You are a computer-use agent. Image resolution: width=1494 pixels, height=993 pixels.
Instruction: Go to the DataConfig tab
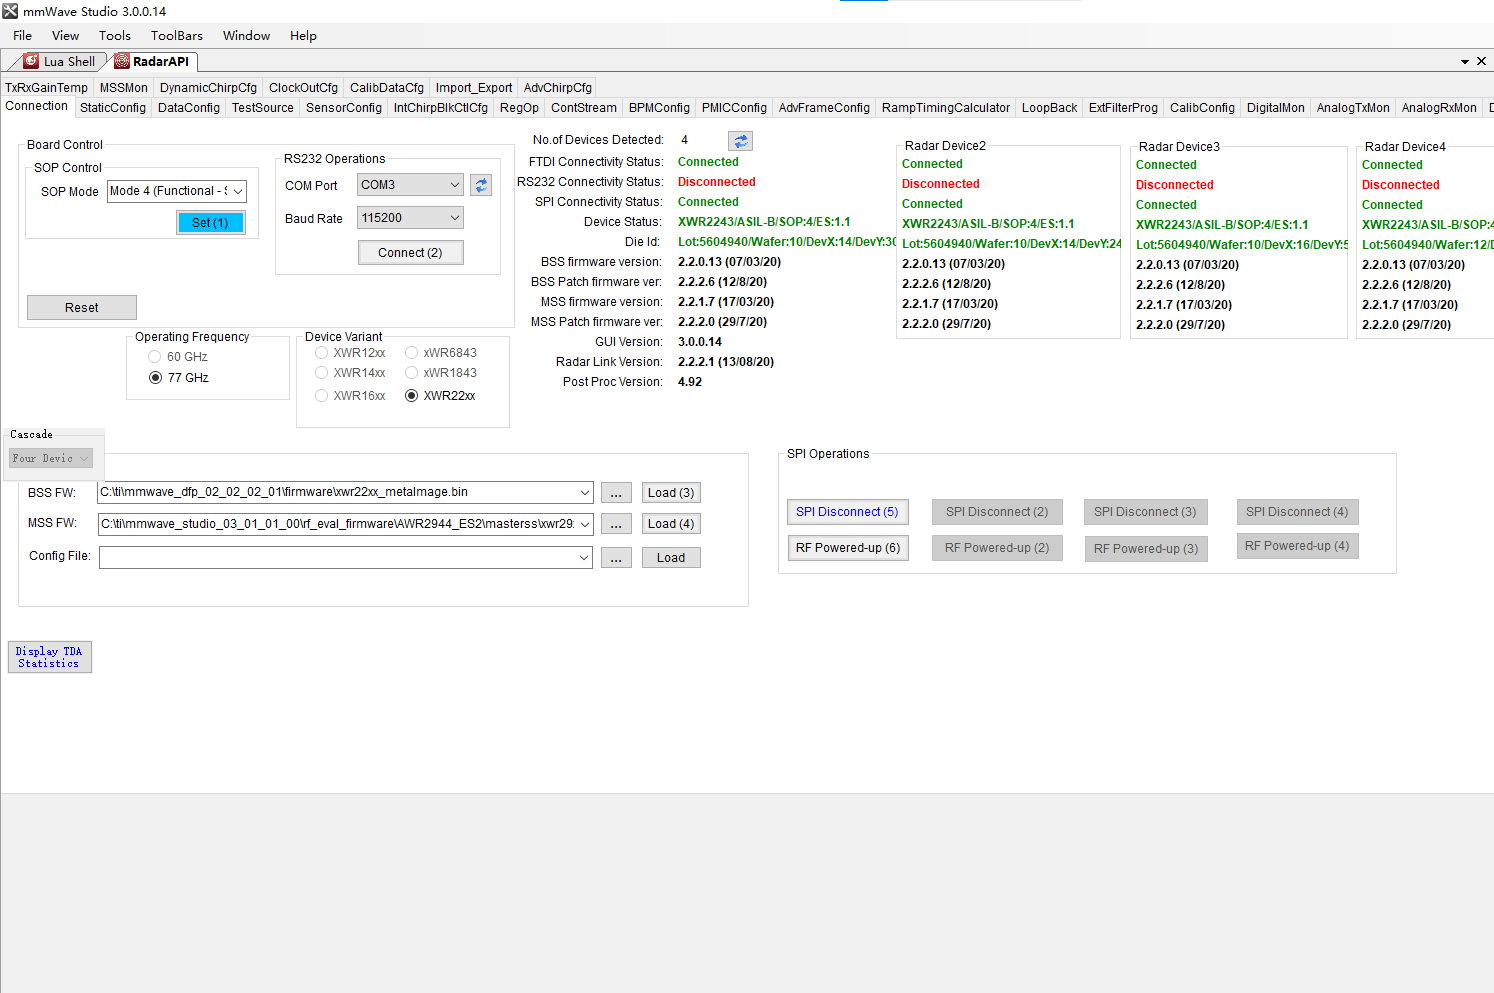(x=189, y=108)
